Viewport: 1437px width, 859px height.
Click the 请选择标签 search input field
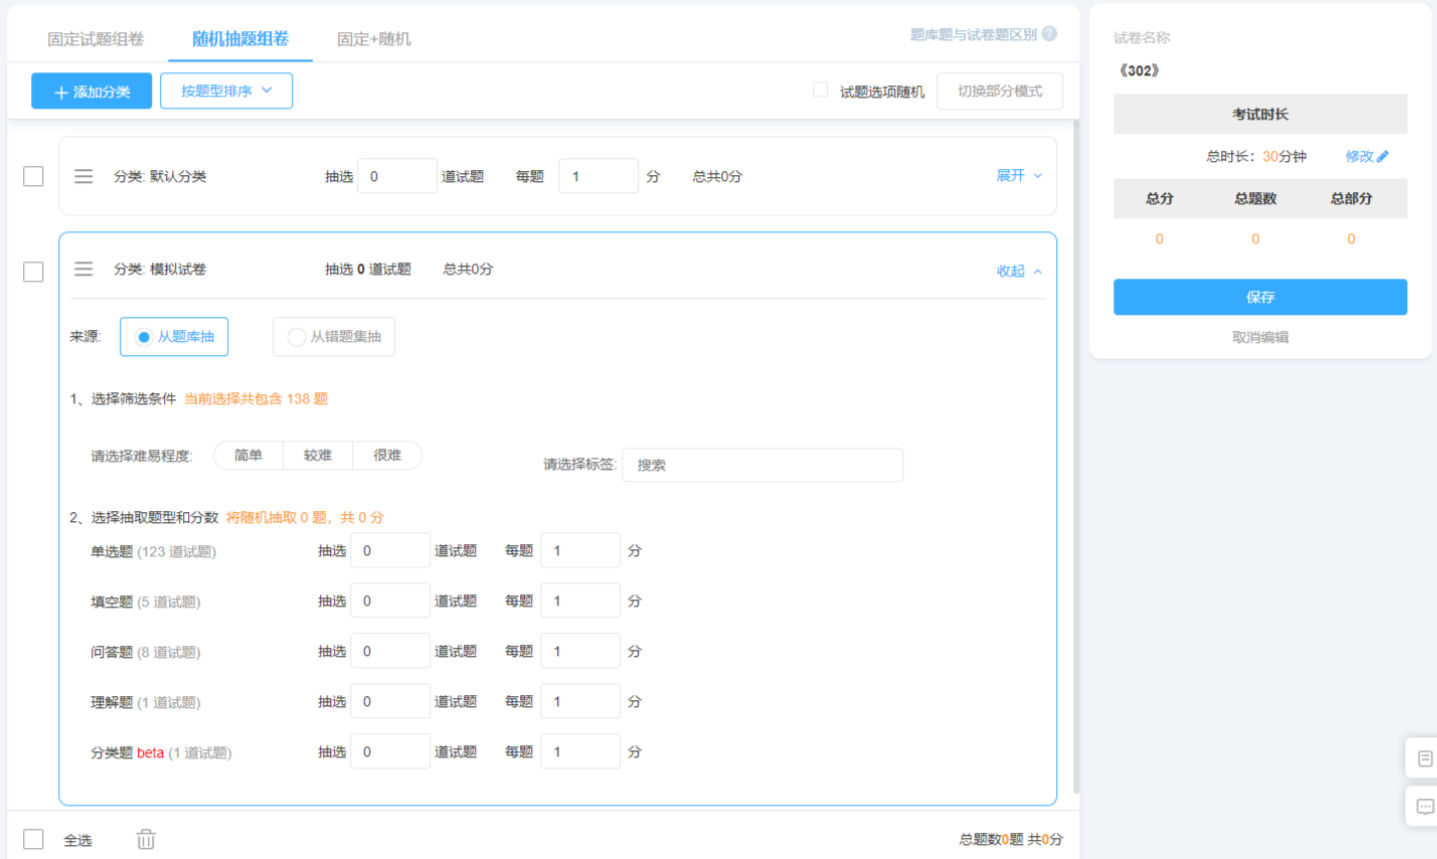pyautogui.click(x=762, y=465)
